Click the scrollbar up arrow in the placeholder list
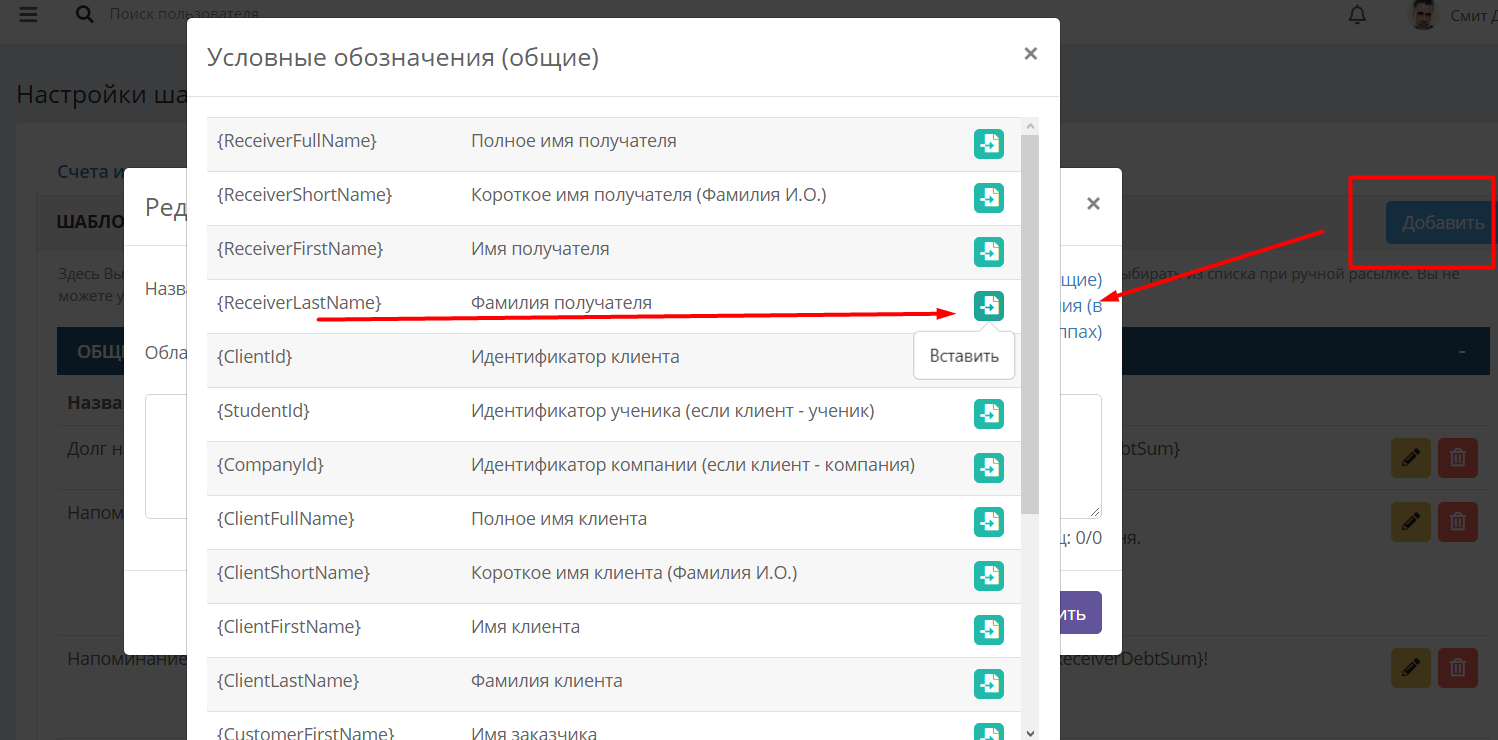Image resolution: width=1498 pixels, height=740 pixels. tap(1030, 126)
